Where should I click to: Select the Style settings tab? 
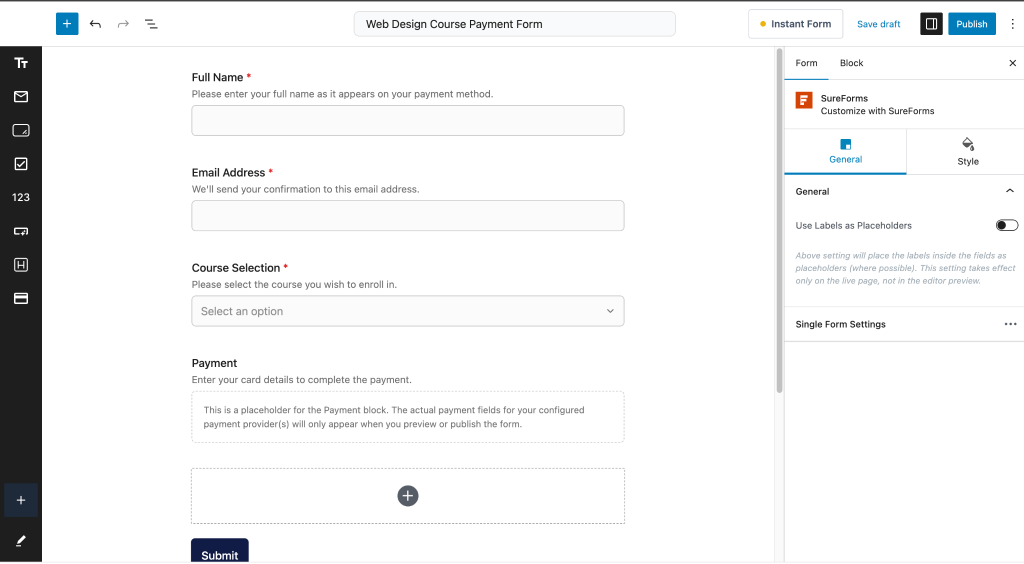pos(967,151)
